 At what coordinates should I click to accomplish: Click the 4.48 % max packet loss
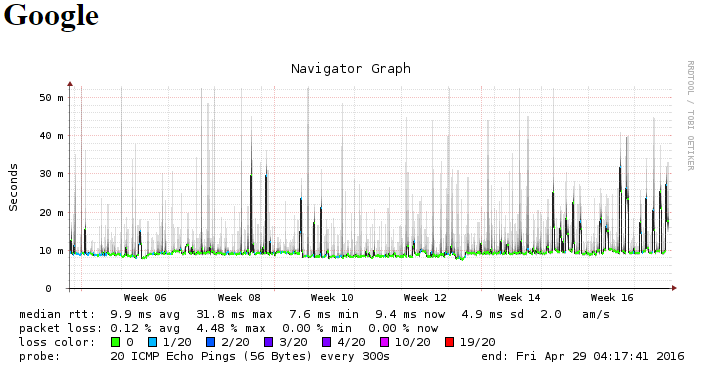231,328
